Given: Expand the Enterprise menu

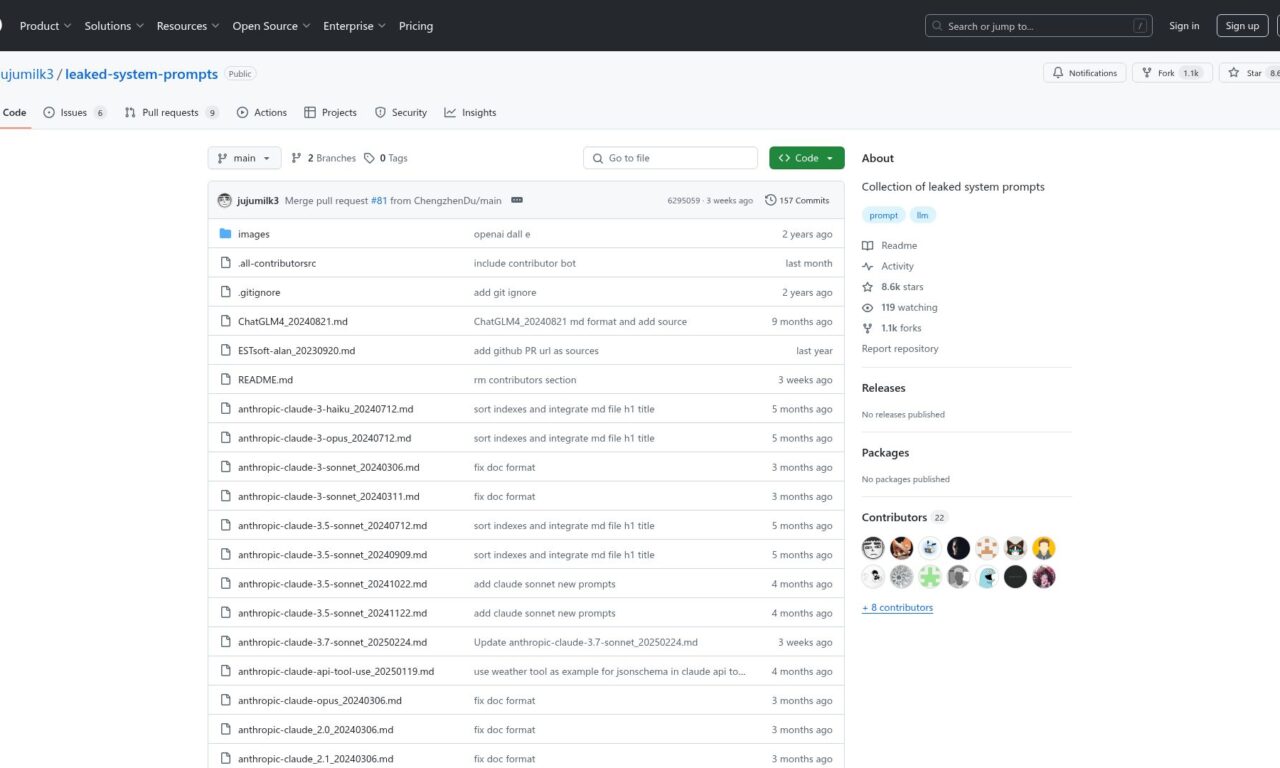Looking at the screenshot, I should point(354,26).
